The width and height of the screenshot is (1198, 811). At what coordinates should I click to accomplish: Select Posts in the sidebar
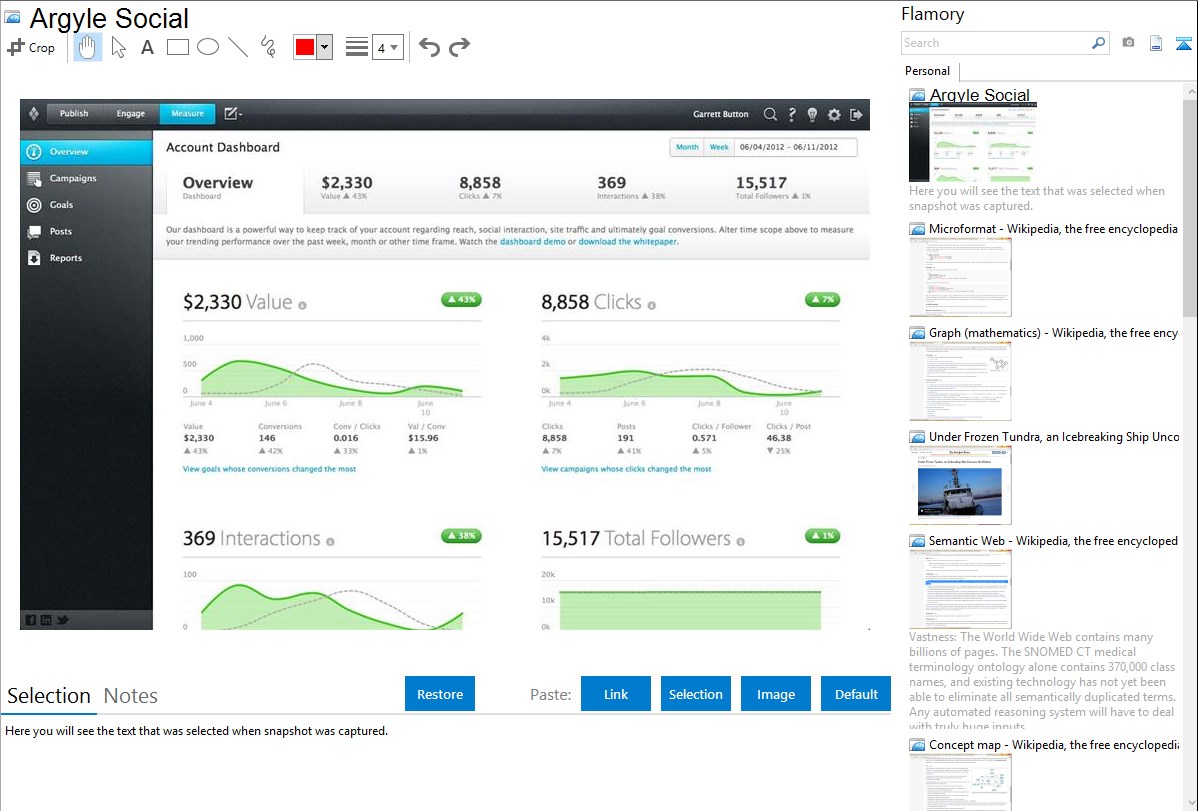point(86,231)
